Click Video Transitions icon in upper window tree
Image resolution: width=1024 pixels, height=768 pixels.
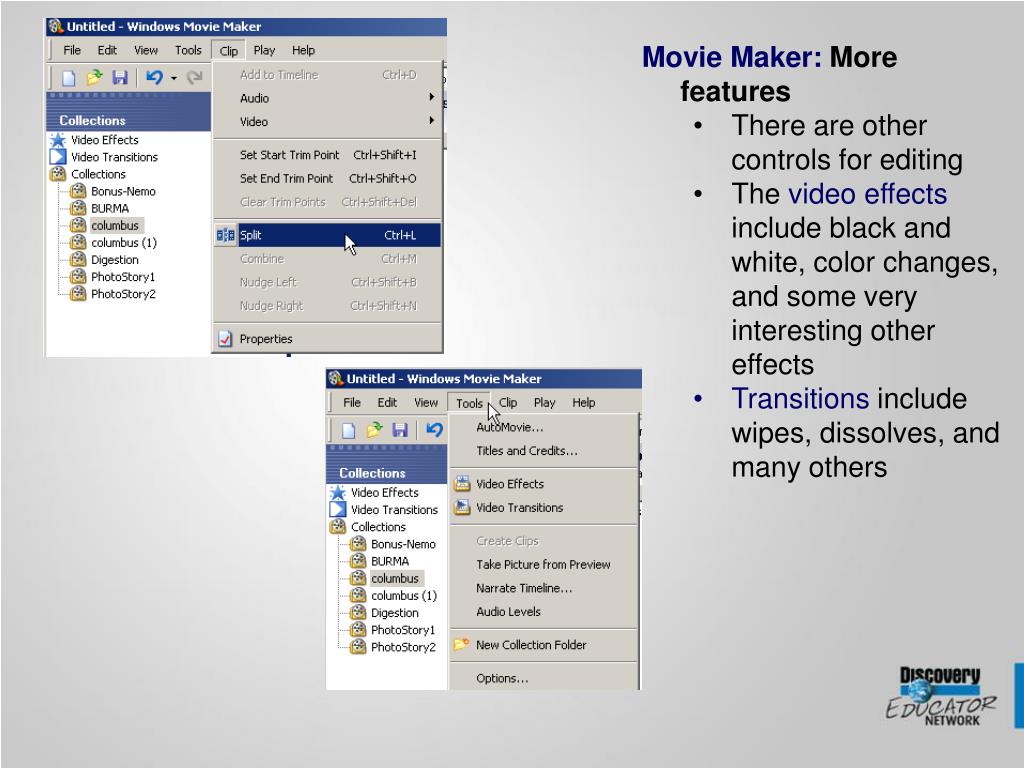click(58, 157)
